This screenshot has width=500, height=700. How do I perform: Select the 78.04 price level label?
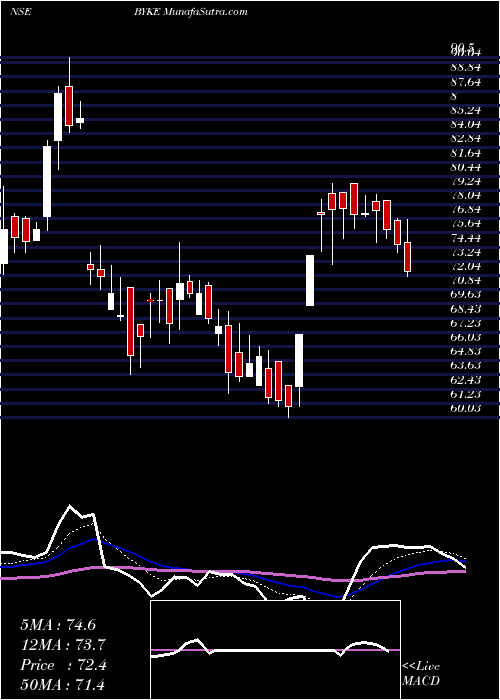466,196
